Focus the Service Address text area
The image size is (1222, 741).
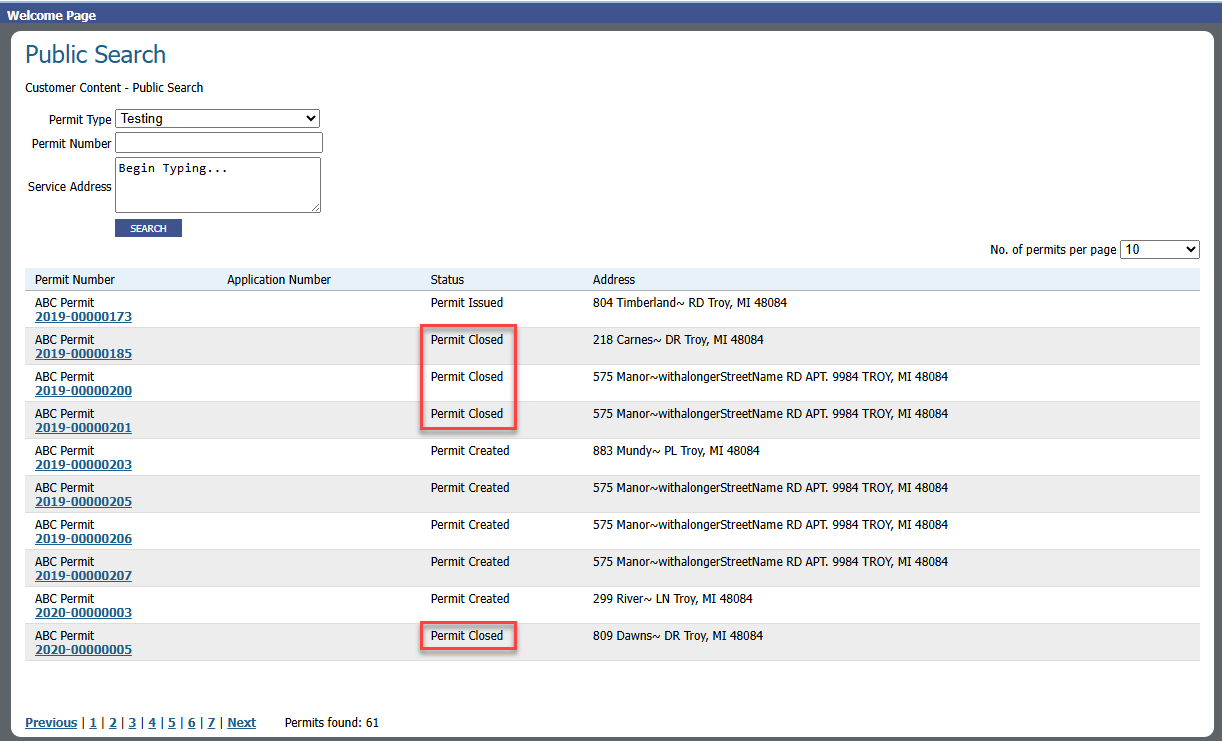pyautogui.click(x=217, y=185)
